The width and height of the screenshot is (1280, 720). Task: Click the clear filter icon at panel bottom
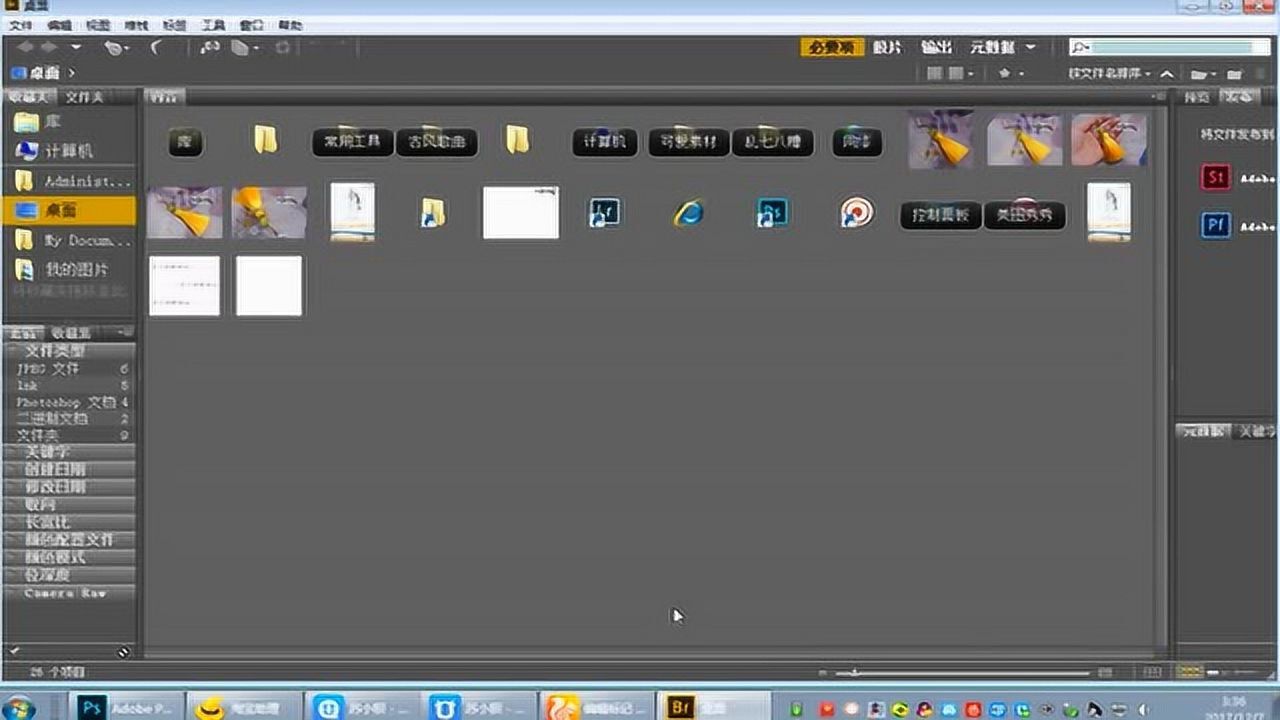123,652
